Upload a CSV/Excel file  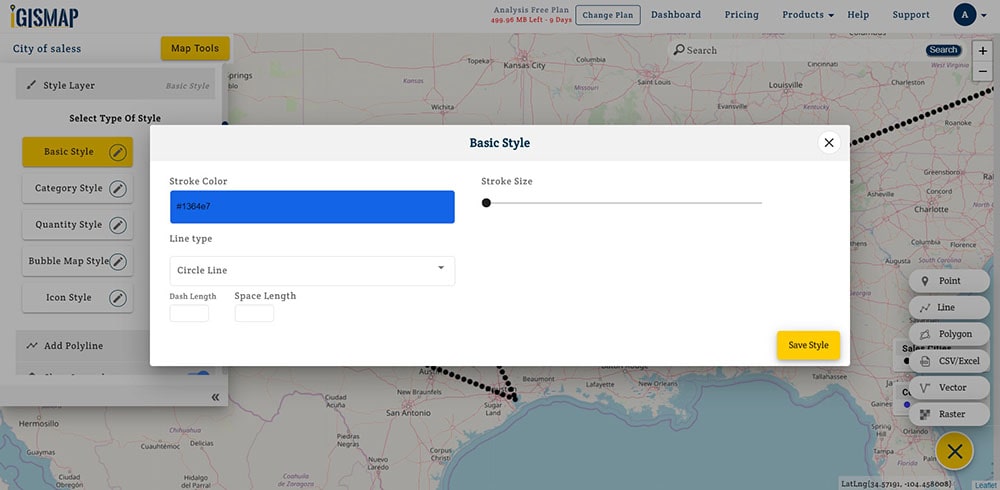(x=949, y=361)
